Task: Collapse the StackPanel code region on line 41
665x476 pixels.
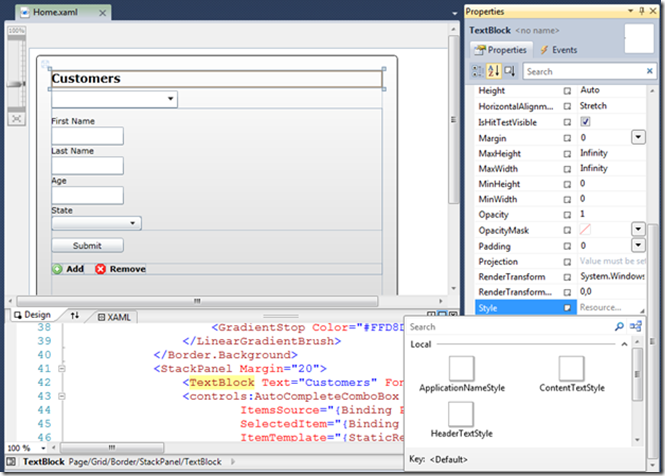Action: (x=62, y=368)
